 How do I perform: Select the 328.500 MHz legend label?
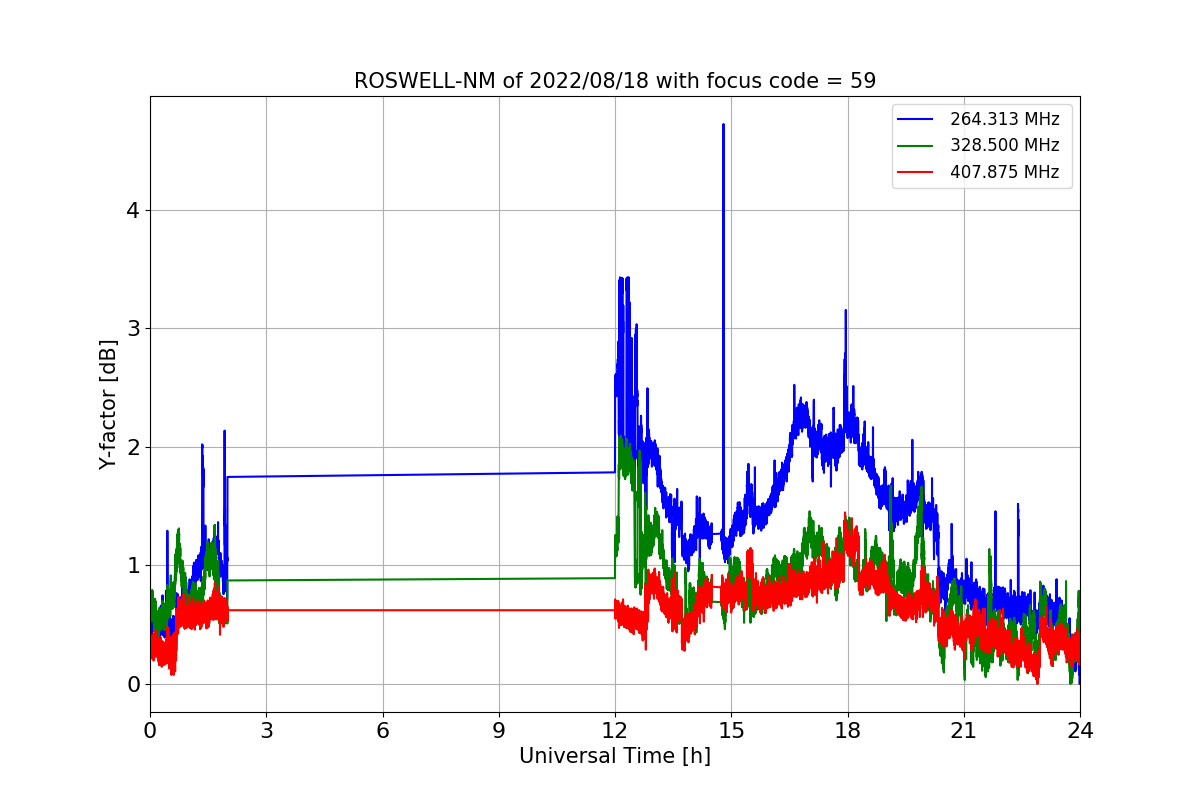(1004, 145)
